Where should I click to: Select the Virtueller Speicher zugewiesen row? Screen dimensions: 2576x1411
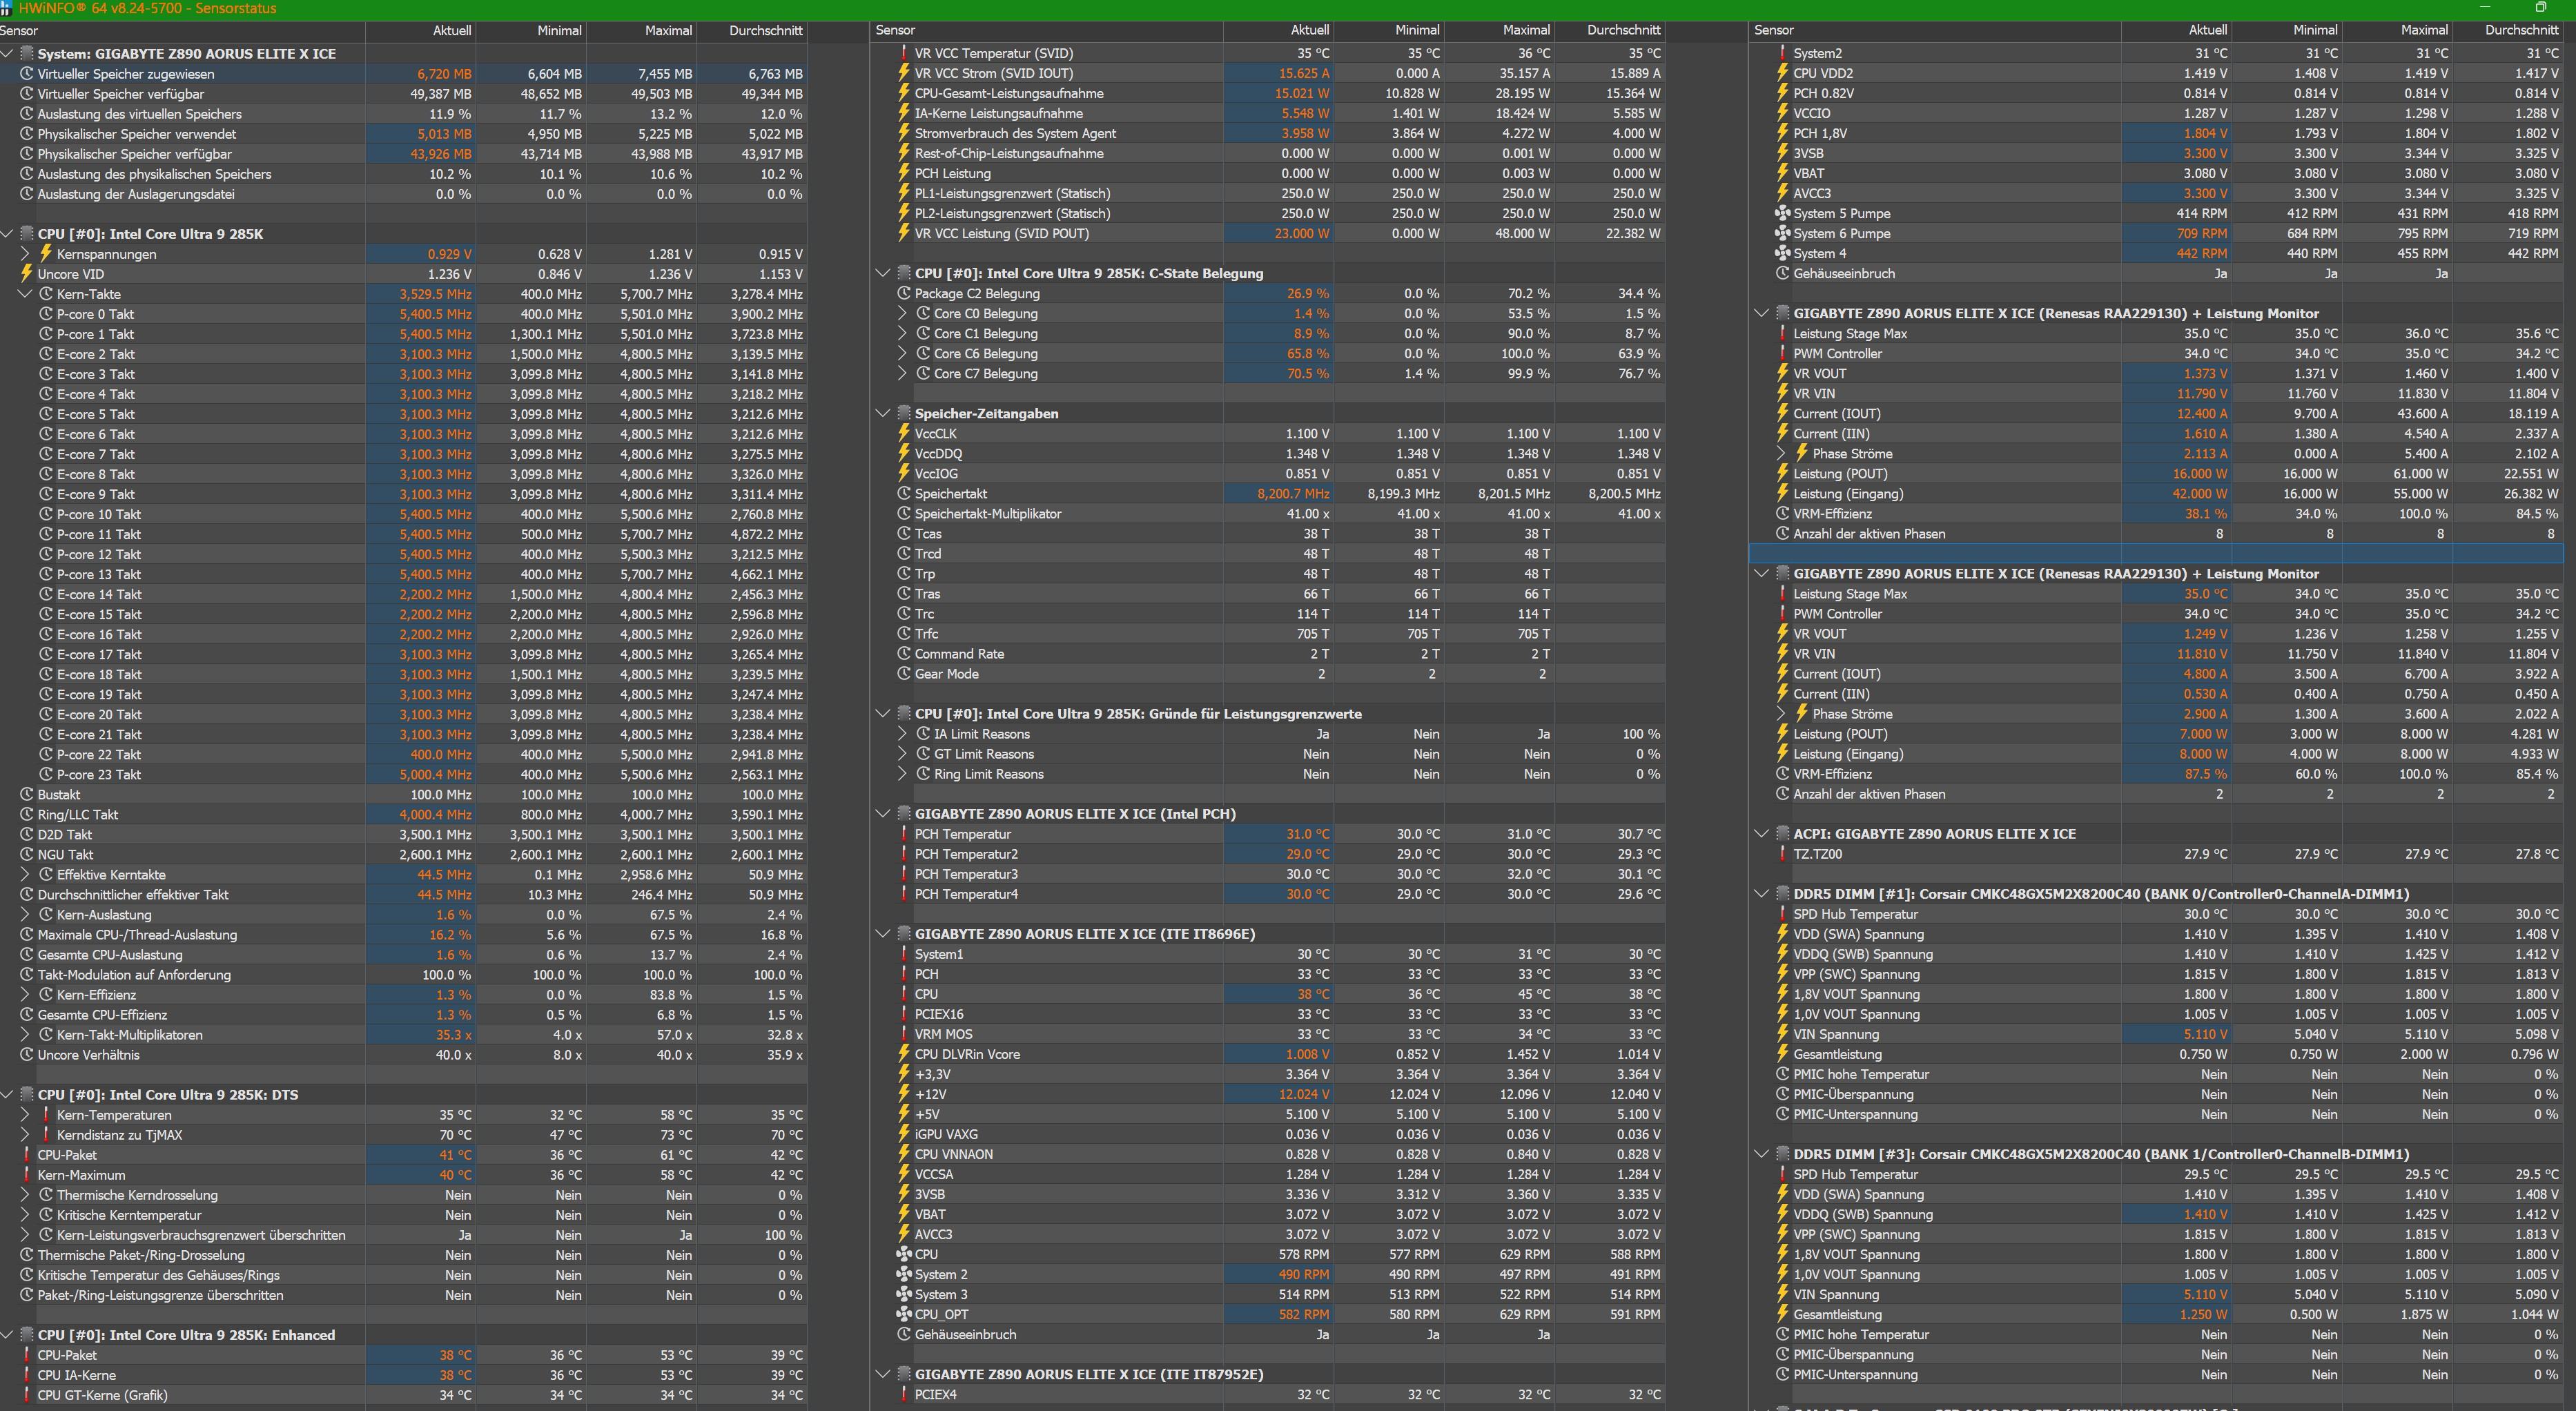click(403, 74)
